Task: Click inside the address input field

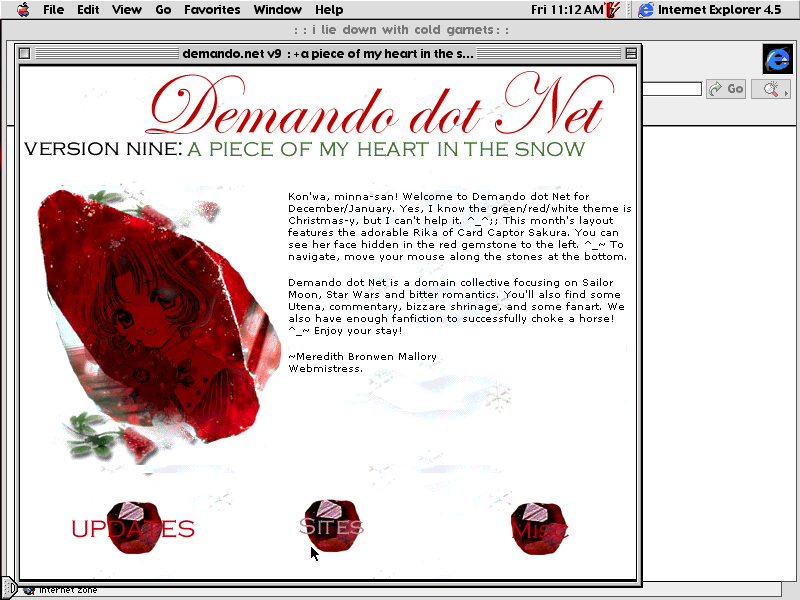Action: tap(672, 89)
